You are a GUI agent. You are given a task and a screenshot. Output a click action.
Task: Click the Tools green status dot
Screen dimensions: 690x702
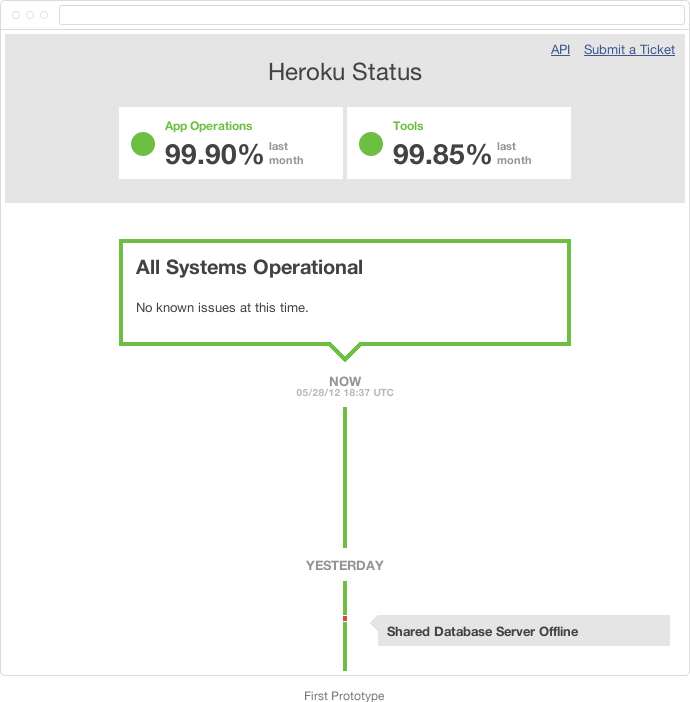pyautogui.click(x=371, y=144)
